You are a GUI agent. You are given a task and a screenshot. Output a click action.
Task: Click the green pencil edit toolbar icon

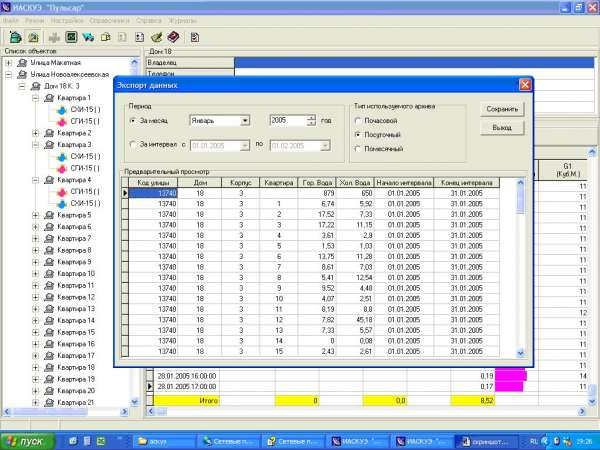(x=157, y=37)
